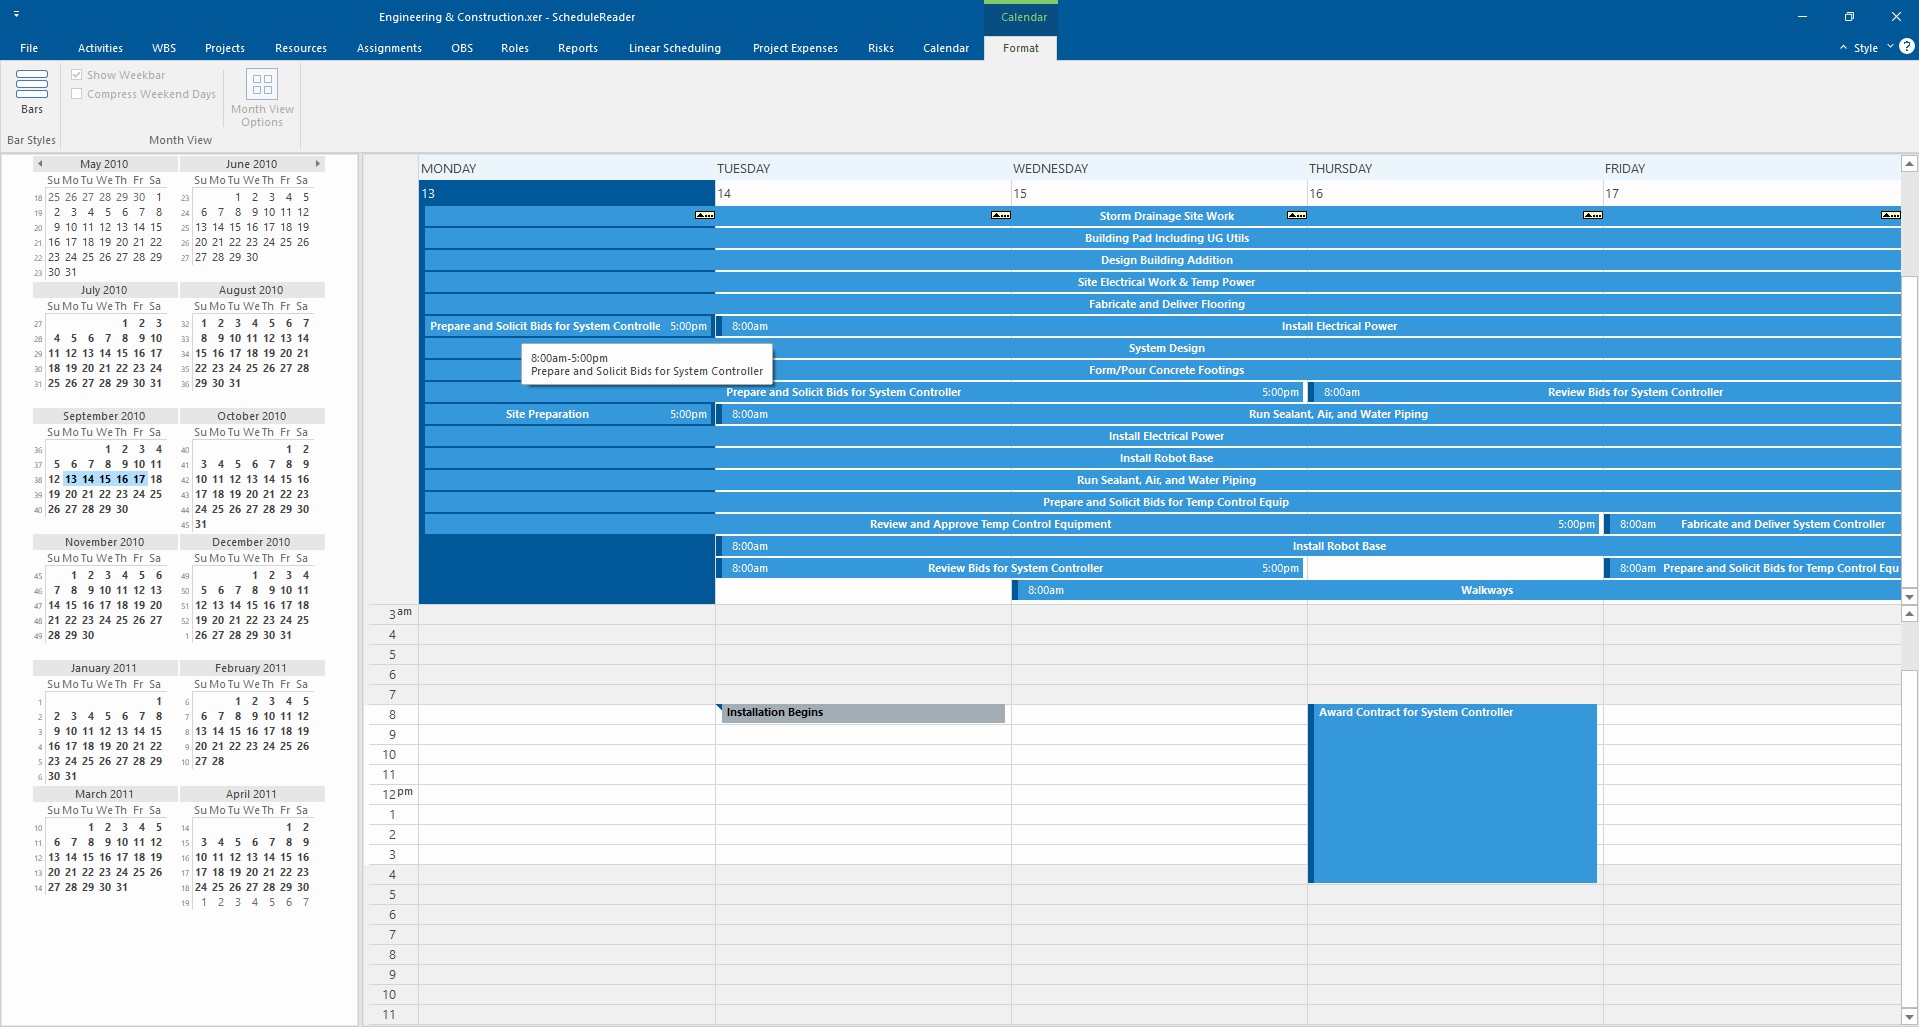Click the 12pm time slot label
The image size is (1919, 1027).
[397, 794]
